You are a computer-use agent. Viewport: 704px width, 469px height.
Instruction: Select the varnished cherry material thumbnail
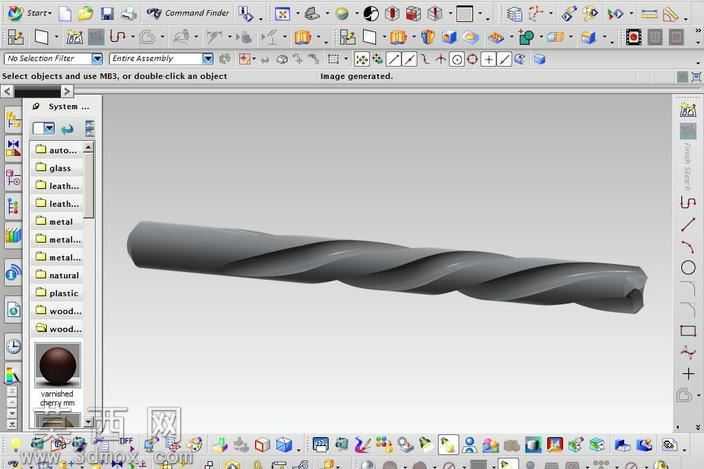coord(57,366)
